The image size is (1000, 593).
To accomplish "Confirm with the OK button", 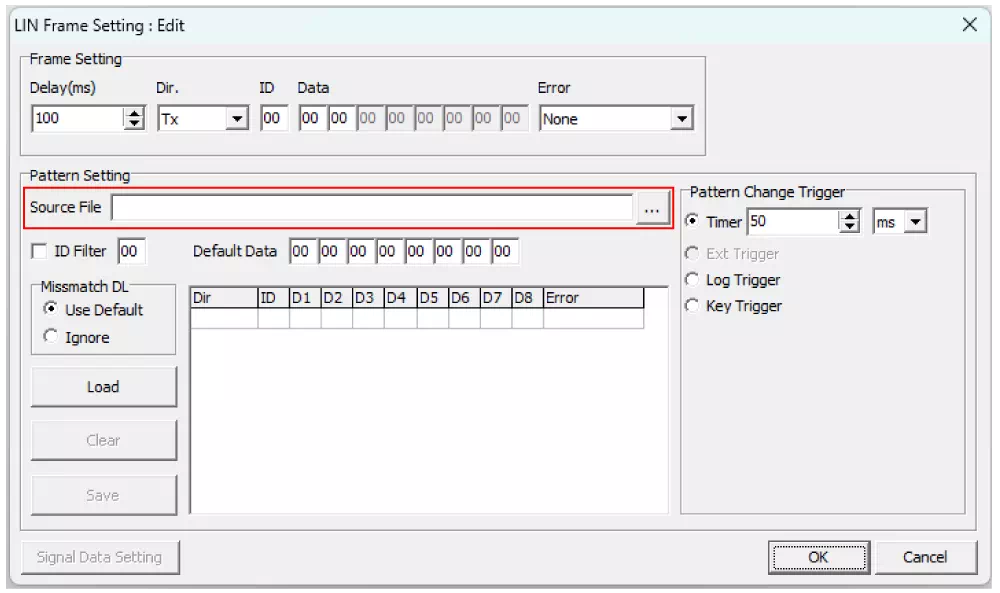I will click(x=817, y=557).
